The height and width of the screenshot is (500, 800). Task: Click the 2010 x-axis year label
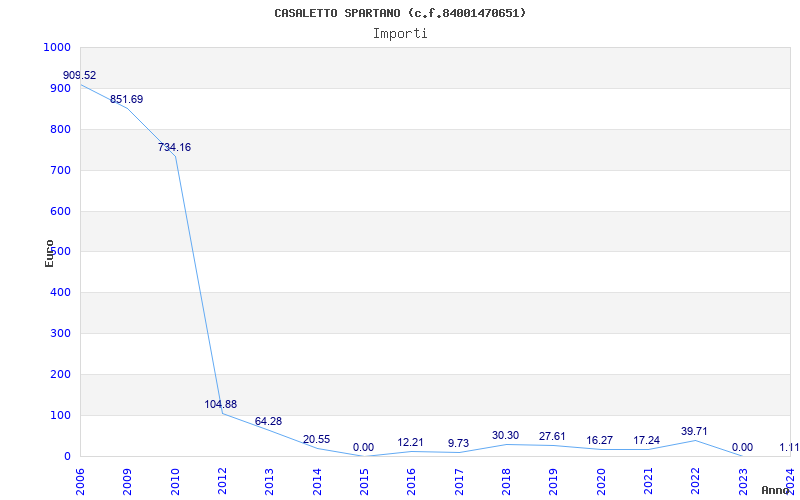(174, 482)
